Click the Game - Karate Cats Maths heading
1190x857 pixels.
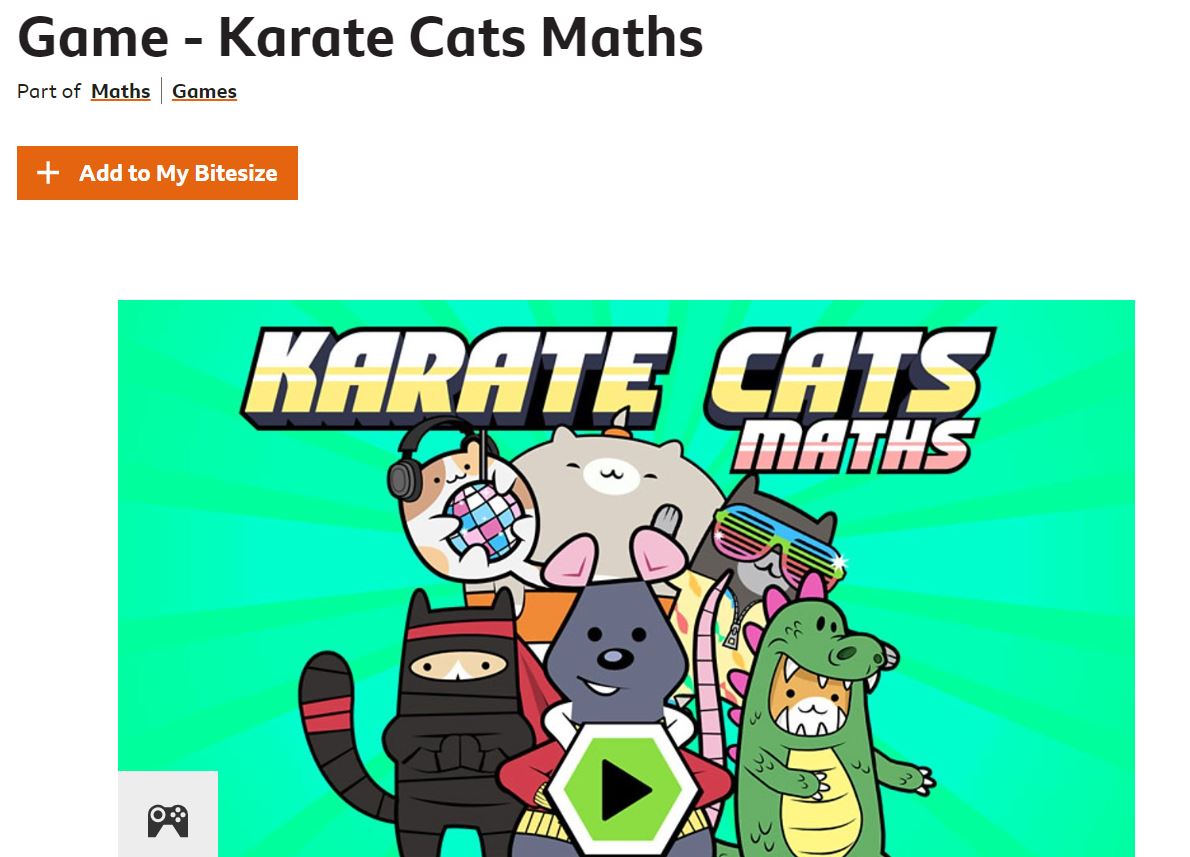(x=360, y=37)
